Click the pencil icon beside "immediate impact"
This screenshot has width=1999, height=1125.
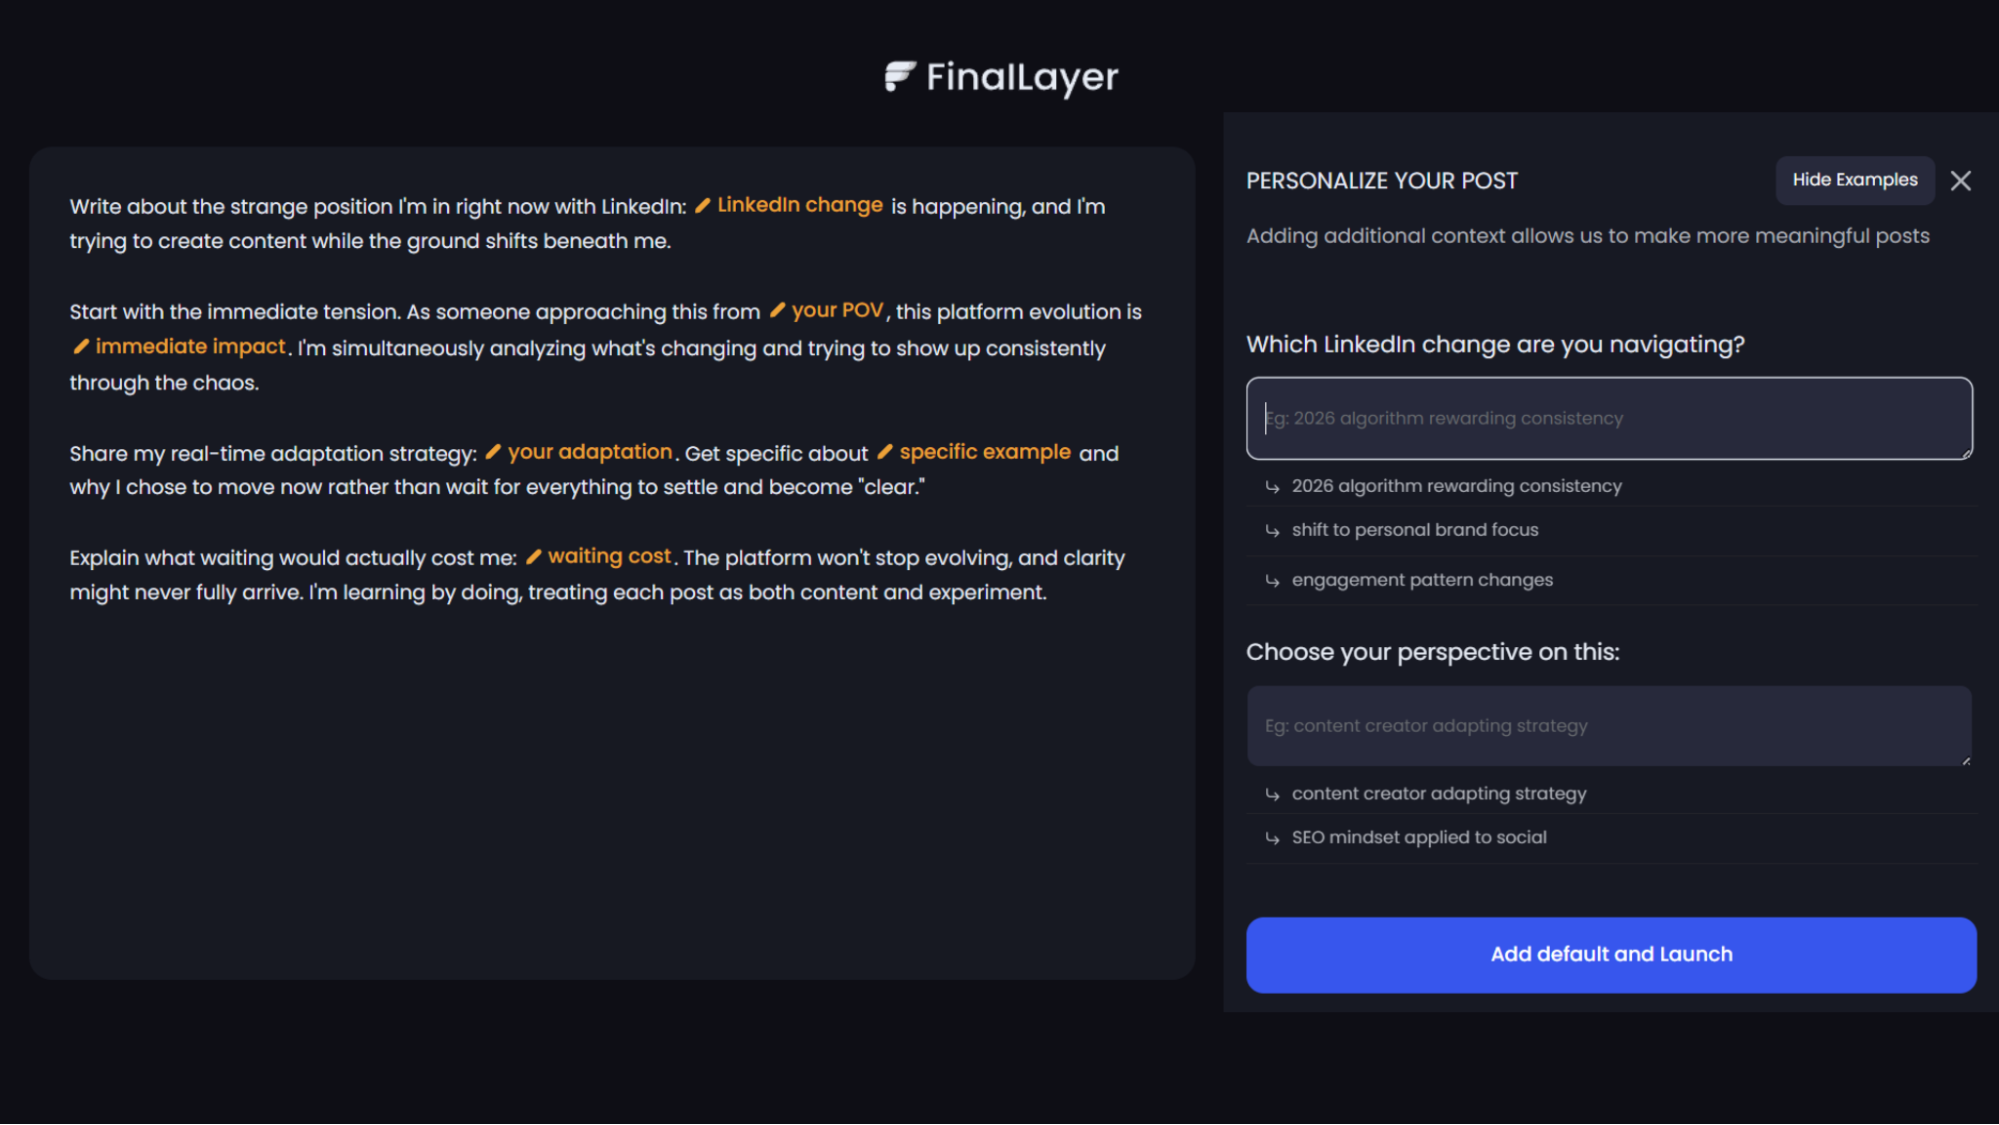point(81,346)
